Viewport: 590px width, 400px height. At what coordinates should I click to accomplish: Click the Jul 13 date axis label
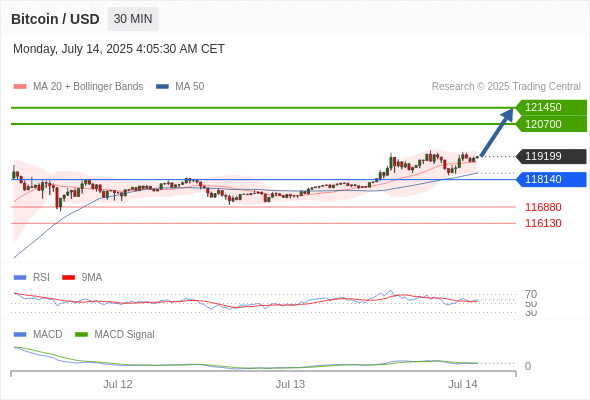pyautogui.click(x=290, y=384)
